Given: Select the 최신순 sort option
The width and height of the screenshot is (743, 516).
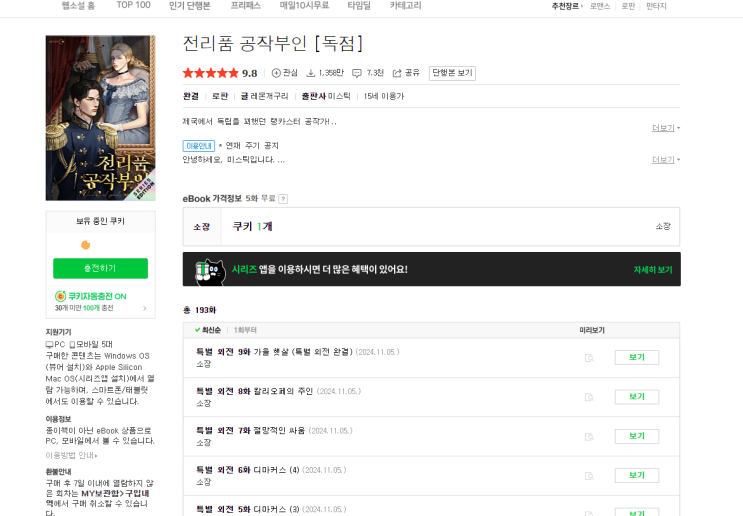Looking at the screenshot, I should (x=208, y=330).
